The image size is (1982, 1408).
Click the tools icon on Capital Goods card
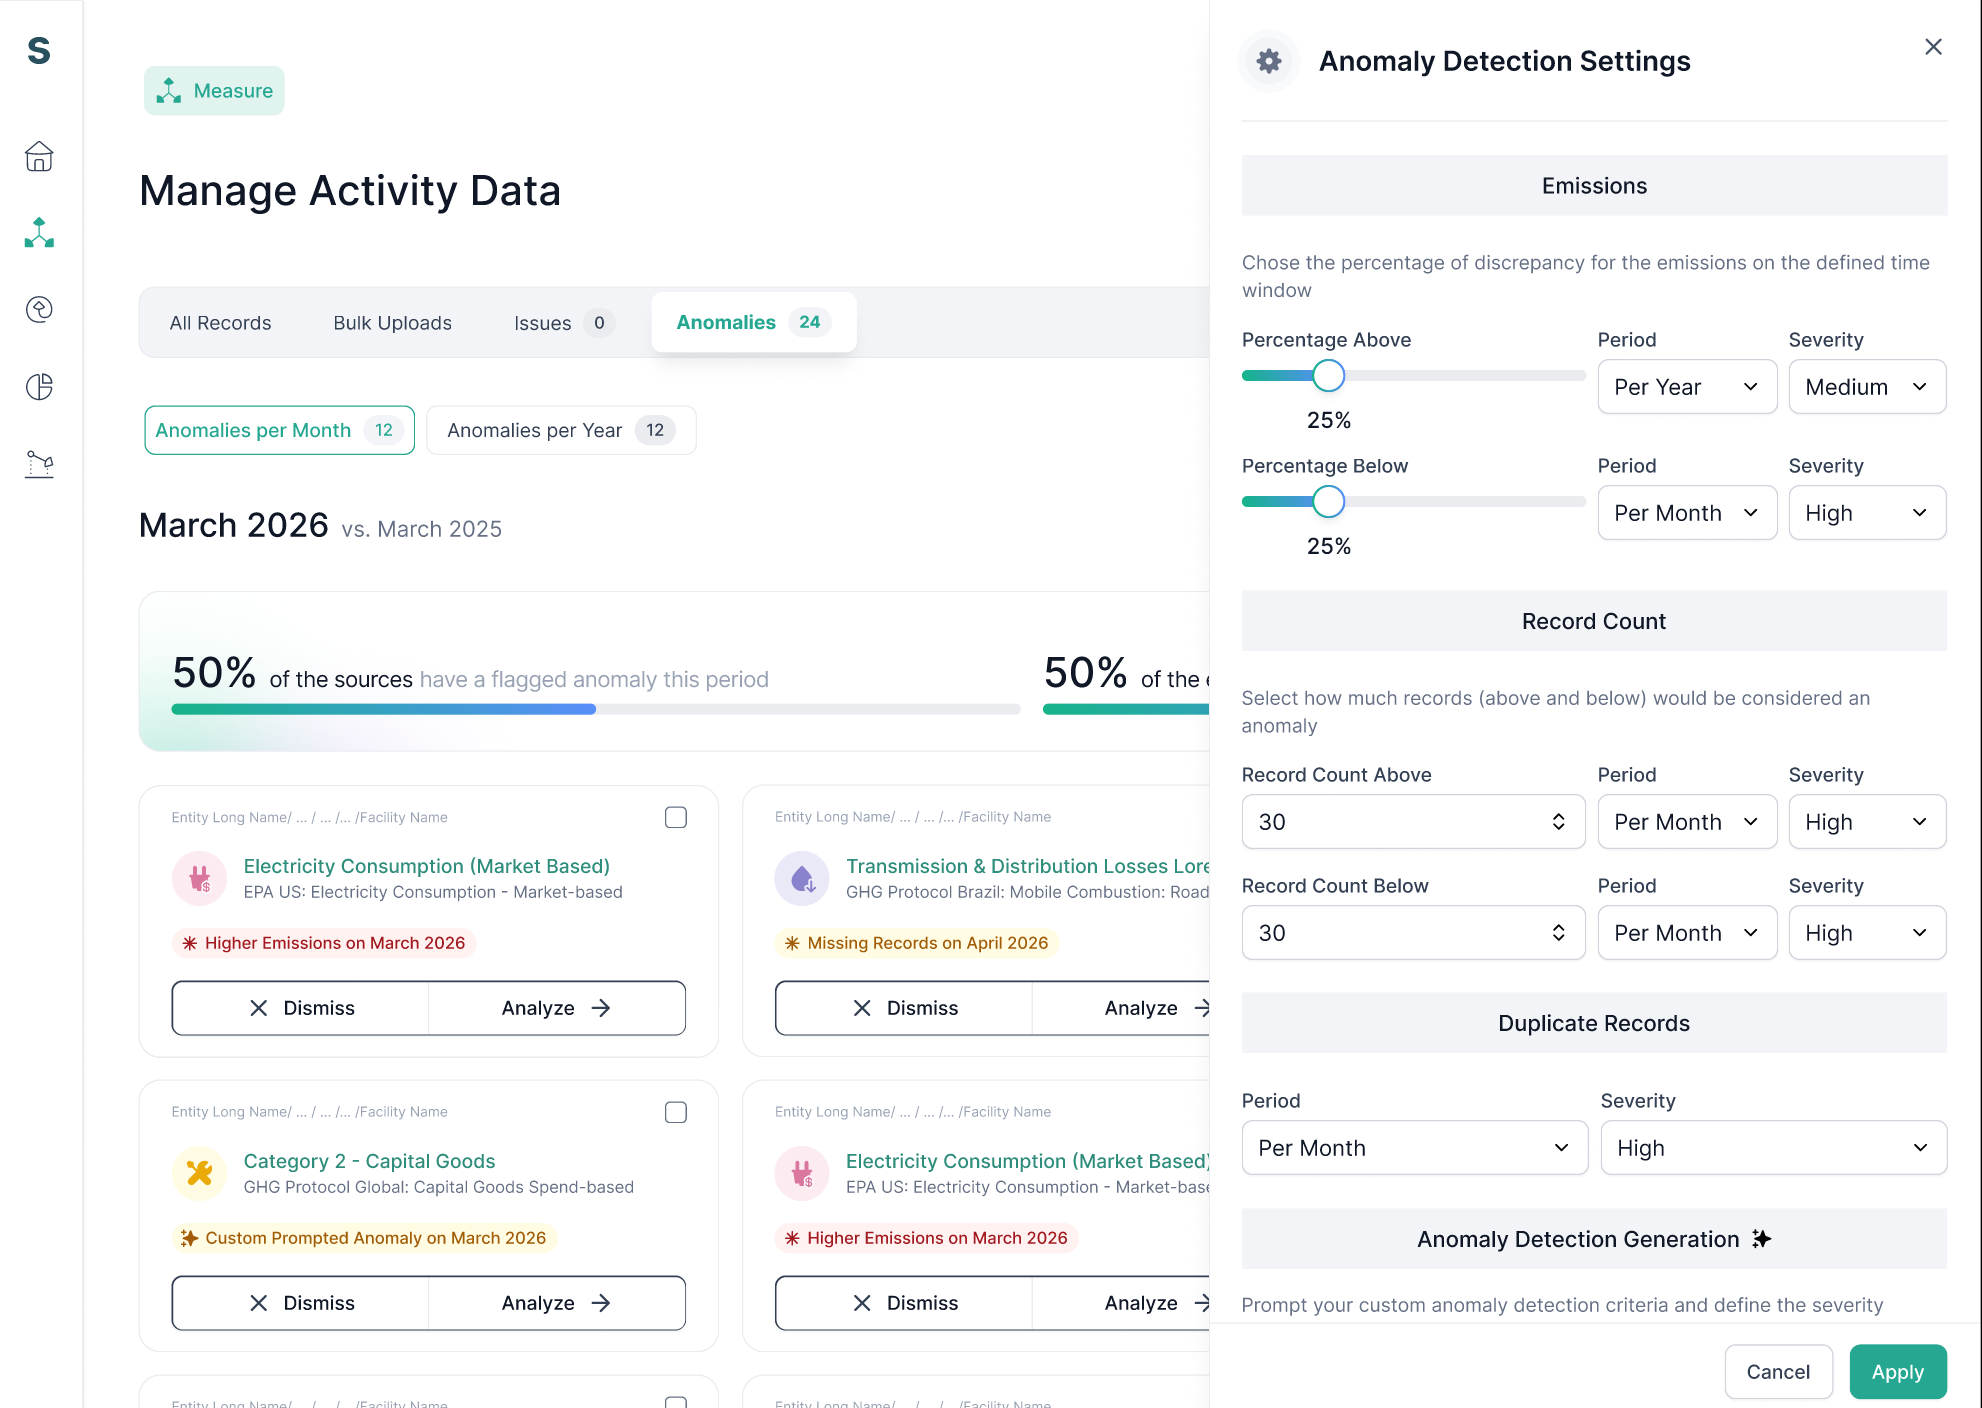click(200, 1173)
